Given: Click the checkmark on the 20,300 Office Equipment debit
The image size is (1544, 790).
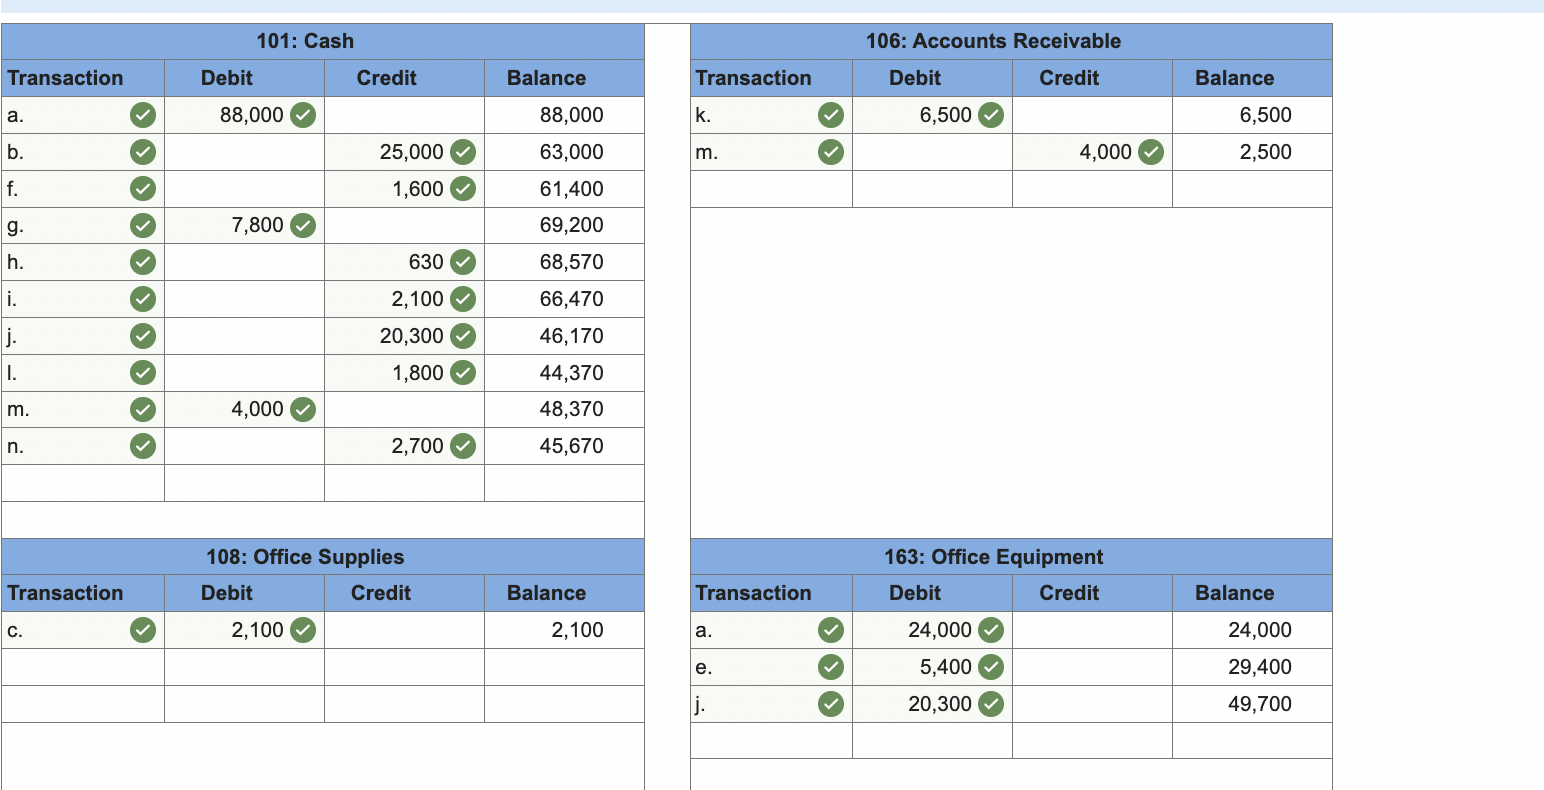Looking at the screenshot, I should point(990,704).
